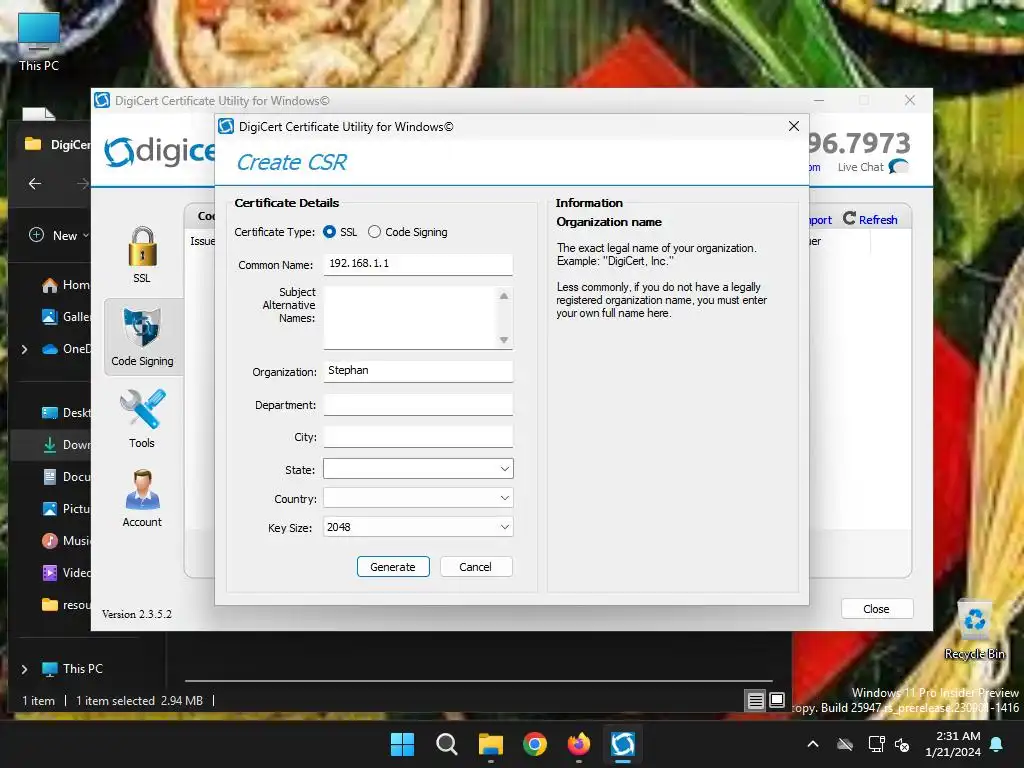Screen dimensions: 1024x768
Task: Click the Generate button
Action: pos(393,567)
